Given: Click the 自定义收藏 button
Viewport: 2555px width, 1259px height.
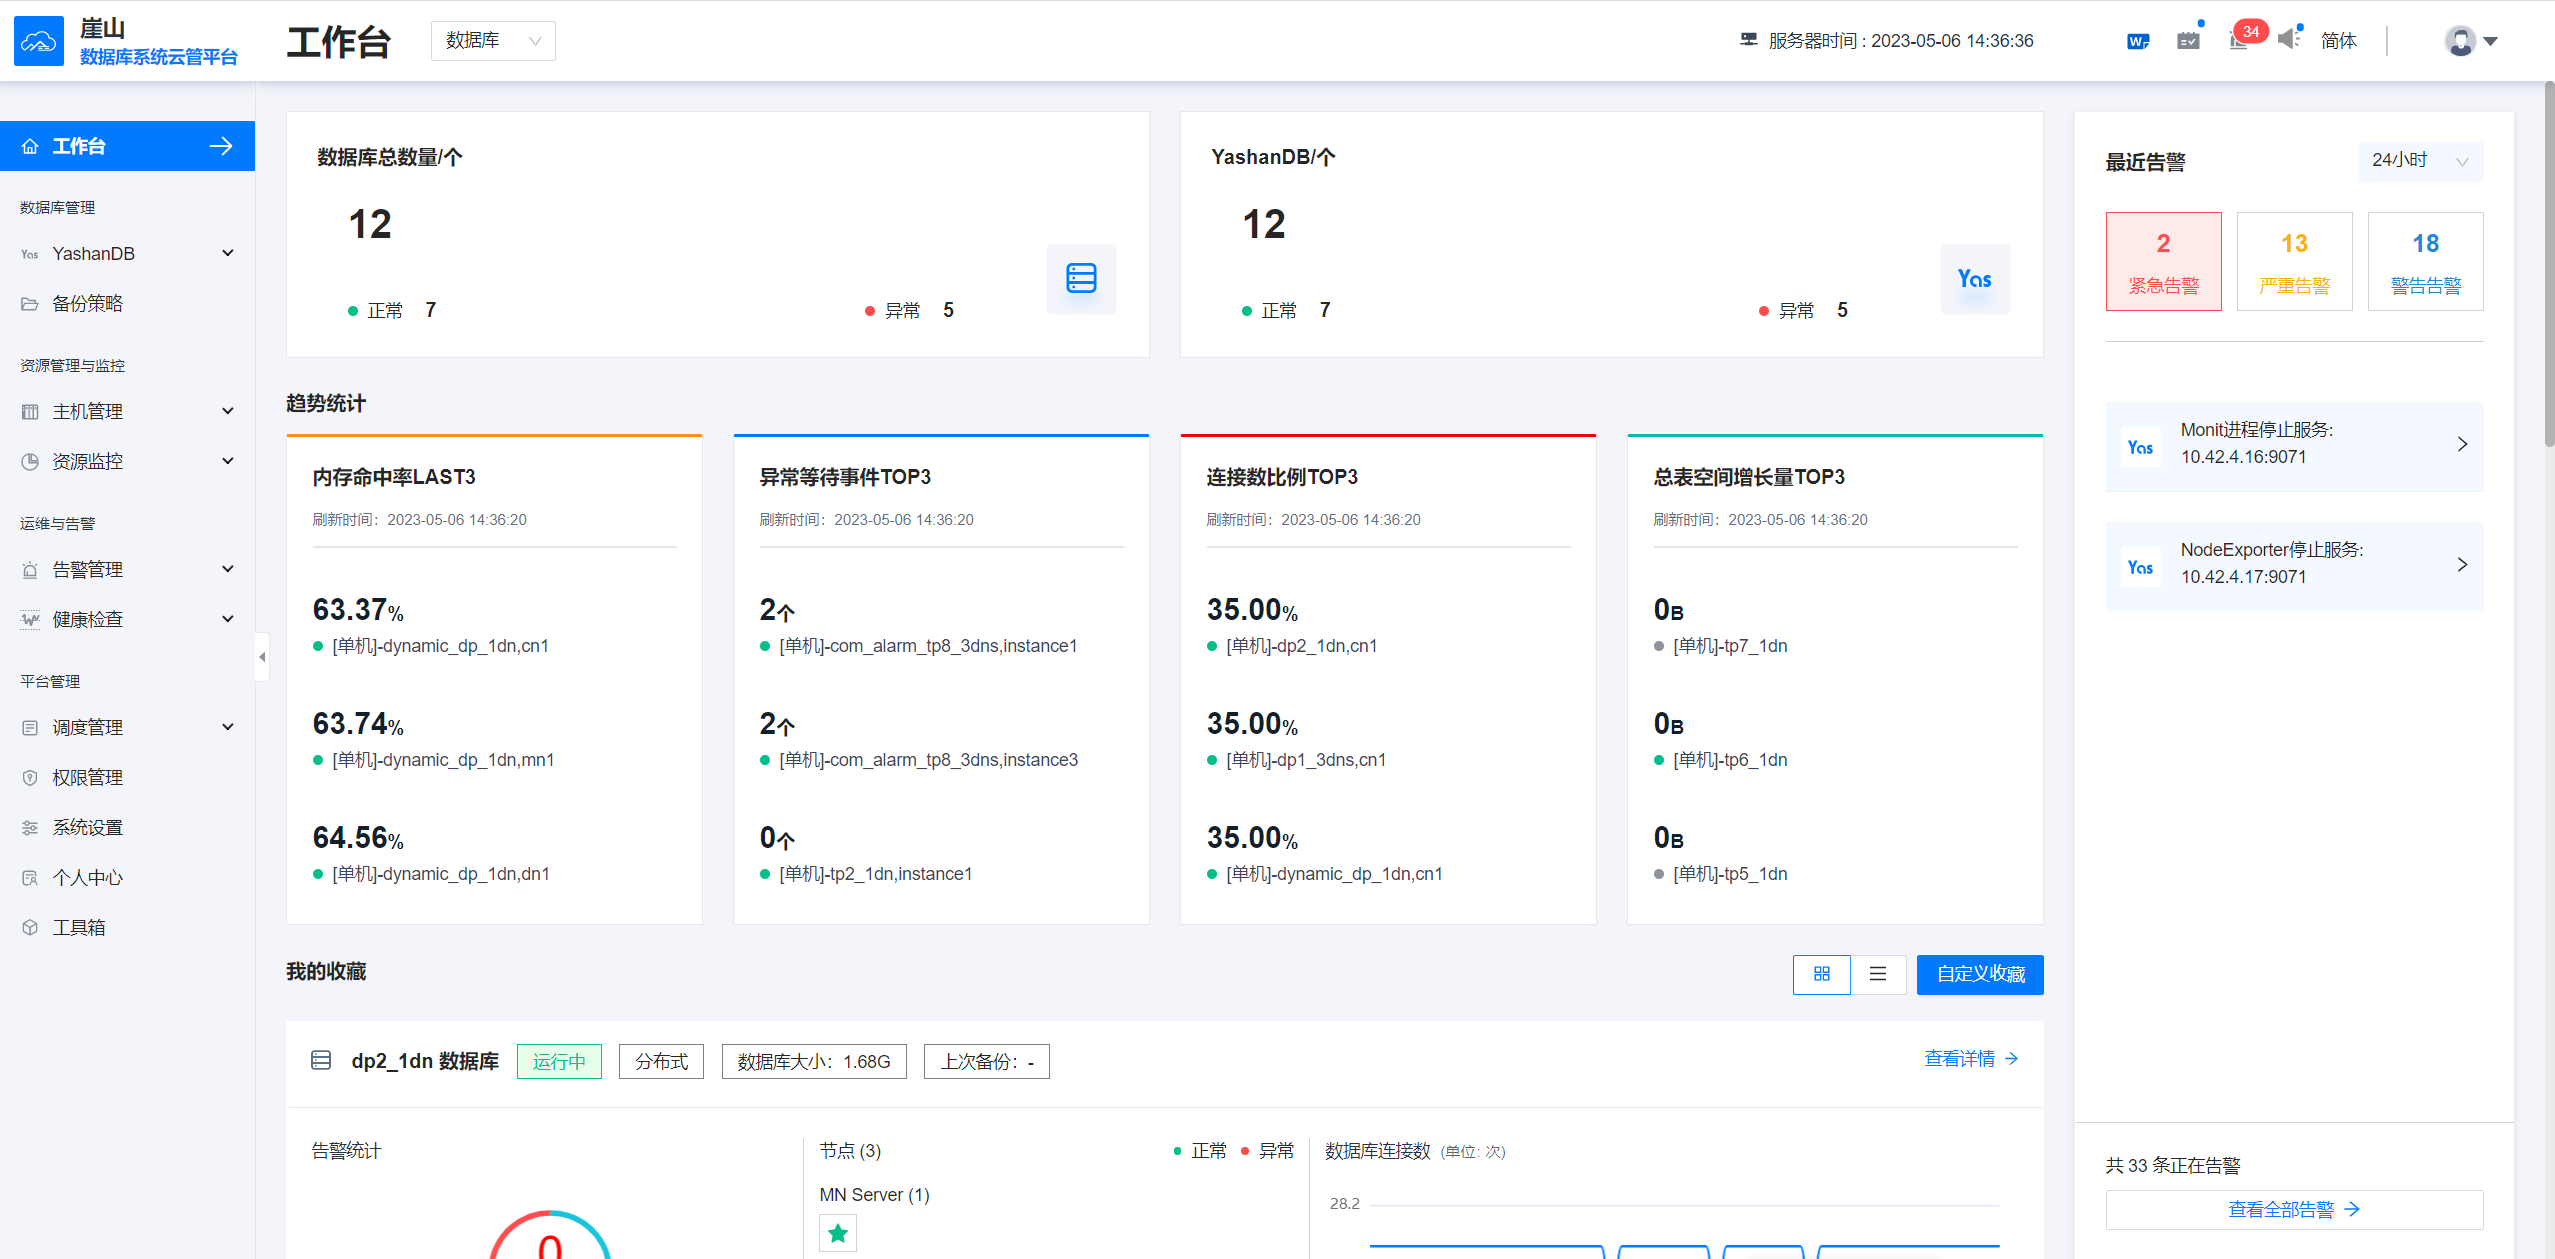Looking at the screenshot, I should (x=1979, y=974).
